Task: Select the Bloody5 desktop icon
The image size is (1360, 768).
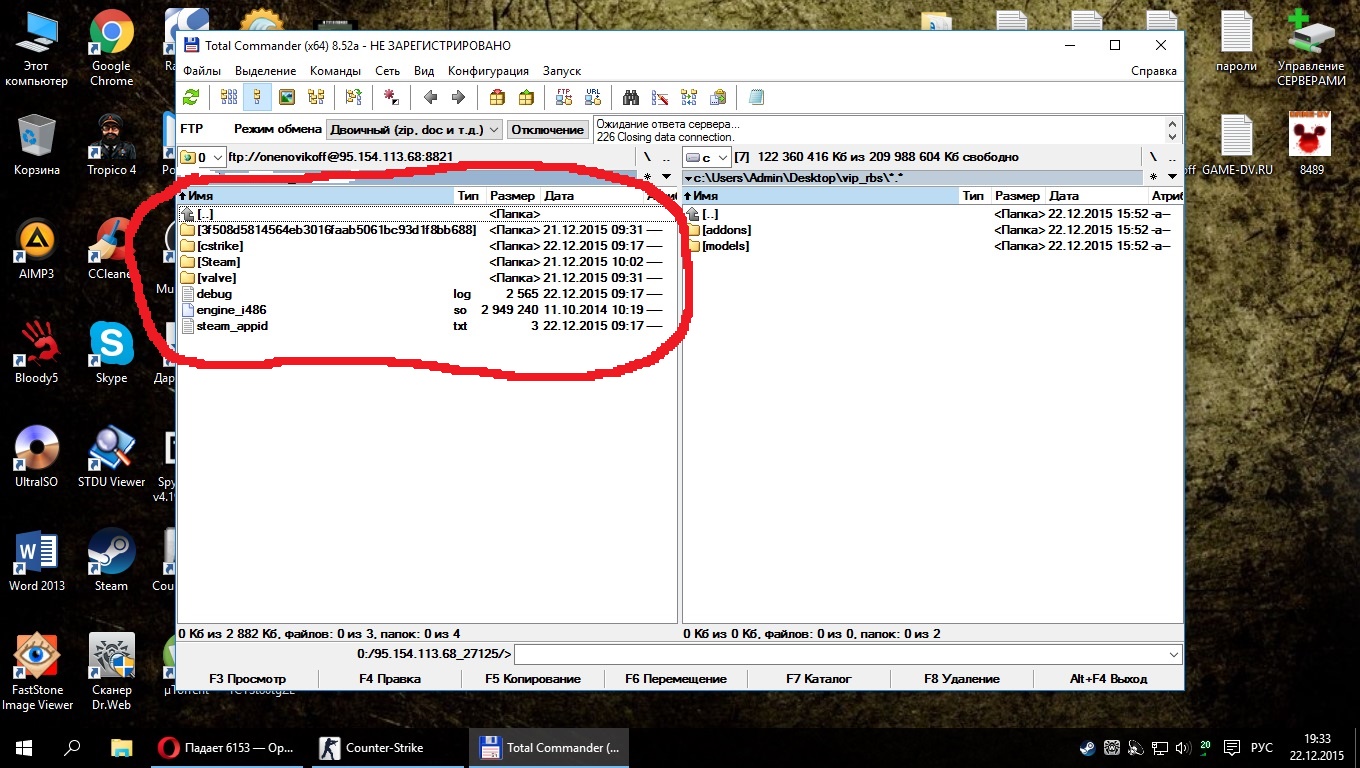Action: pos(36,353)
